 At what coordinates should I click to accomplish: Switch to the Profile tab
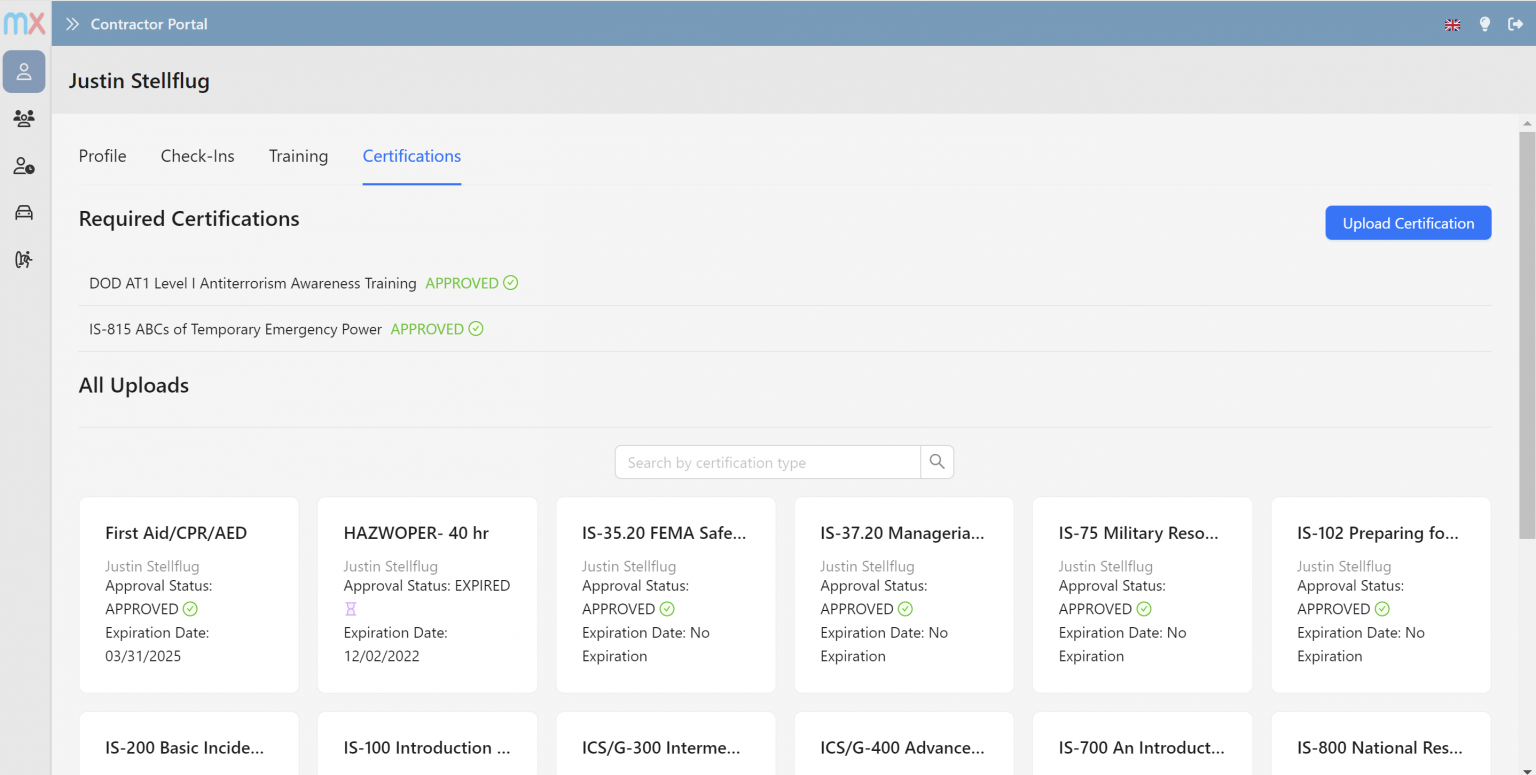(102, 156)
